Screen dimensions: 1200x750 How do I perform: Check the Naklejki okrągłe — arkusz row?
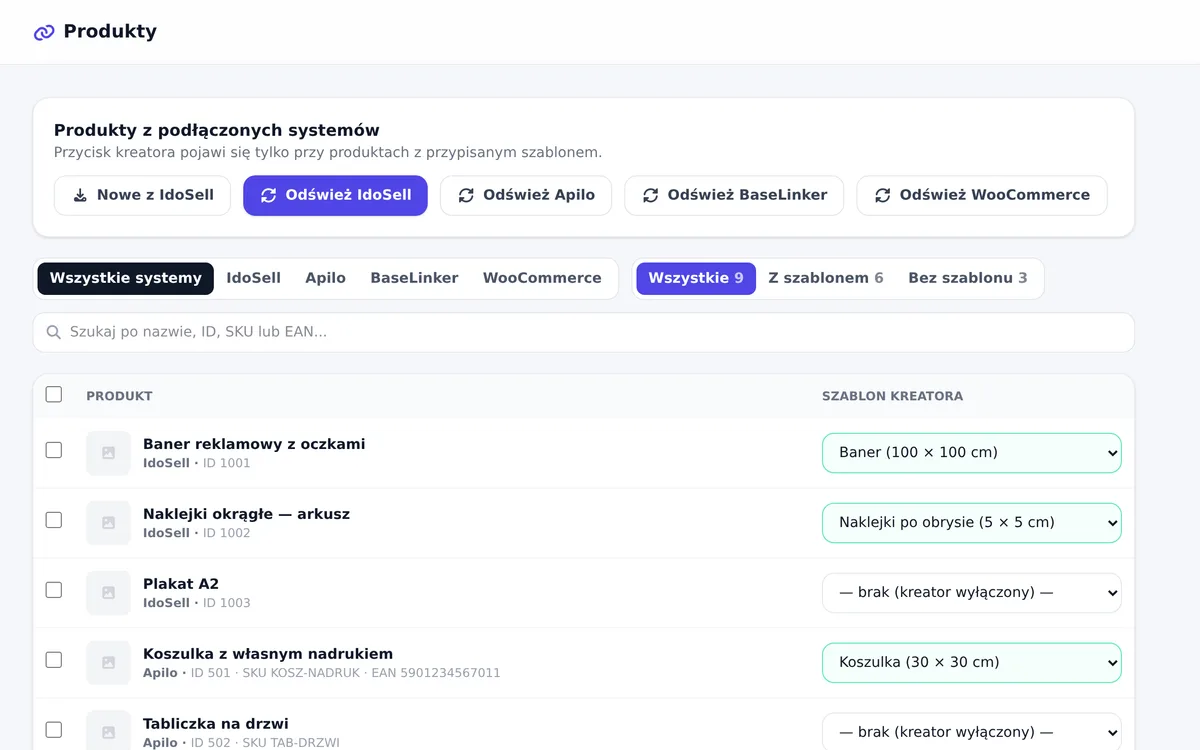[54, 520]
